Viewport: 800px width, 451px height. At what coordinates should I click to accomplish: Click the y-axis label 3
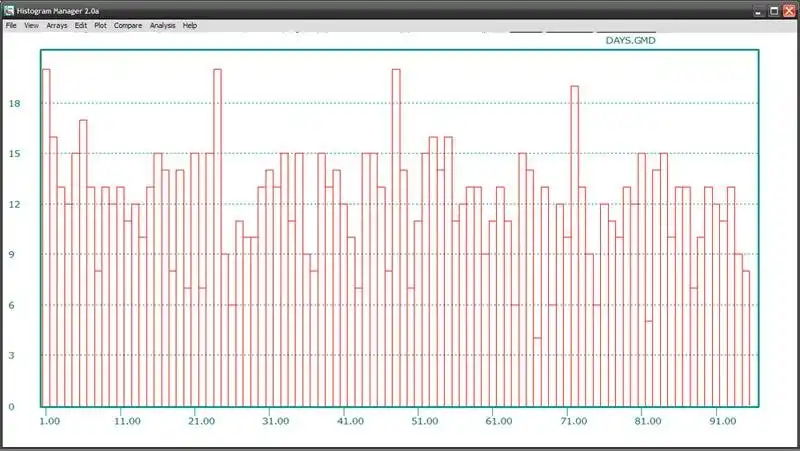point(12,355)
